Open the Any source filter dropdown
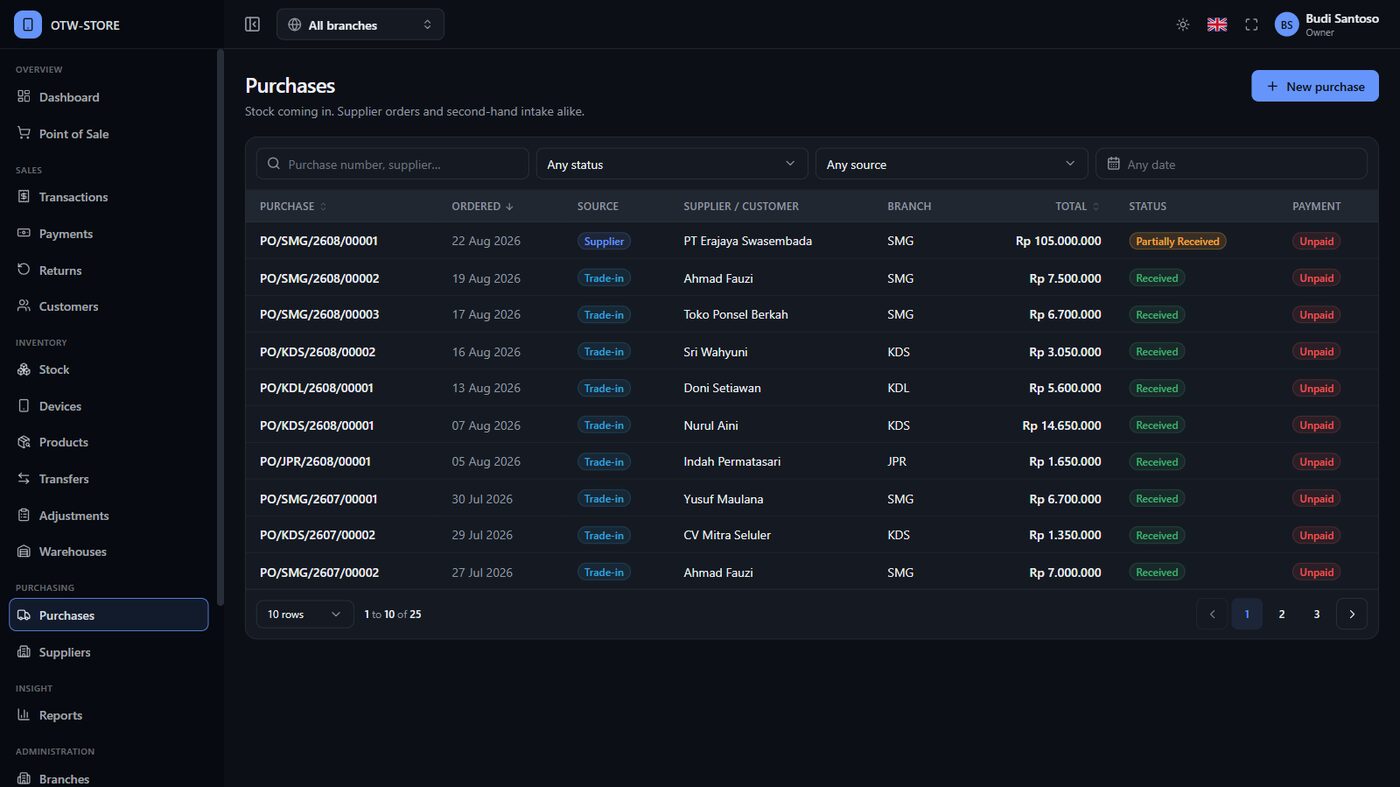The width and height of the screenshot is (1400, 787). [x=951, y=164]
